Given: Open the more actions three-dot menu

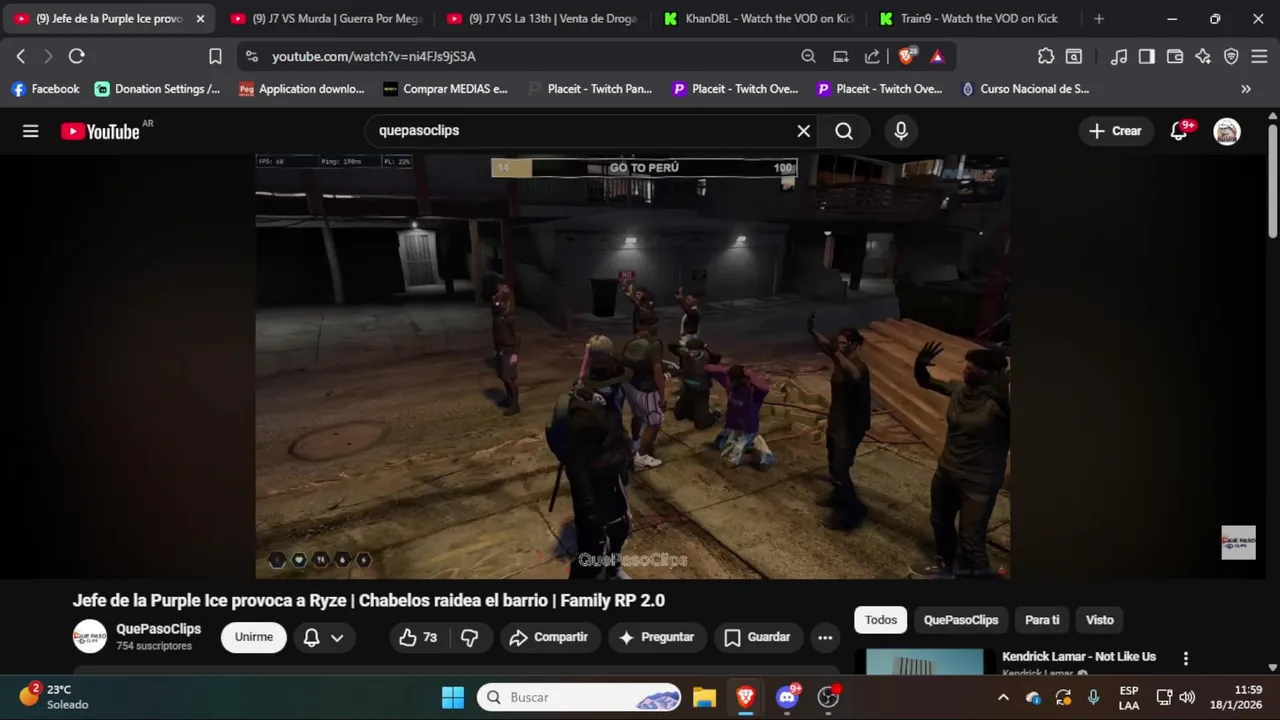Looking at the screenshot, I should tap(825, 637).
